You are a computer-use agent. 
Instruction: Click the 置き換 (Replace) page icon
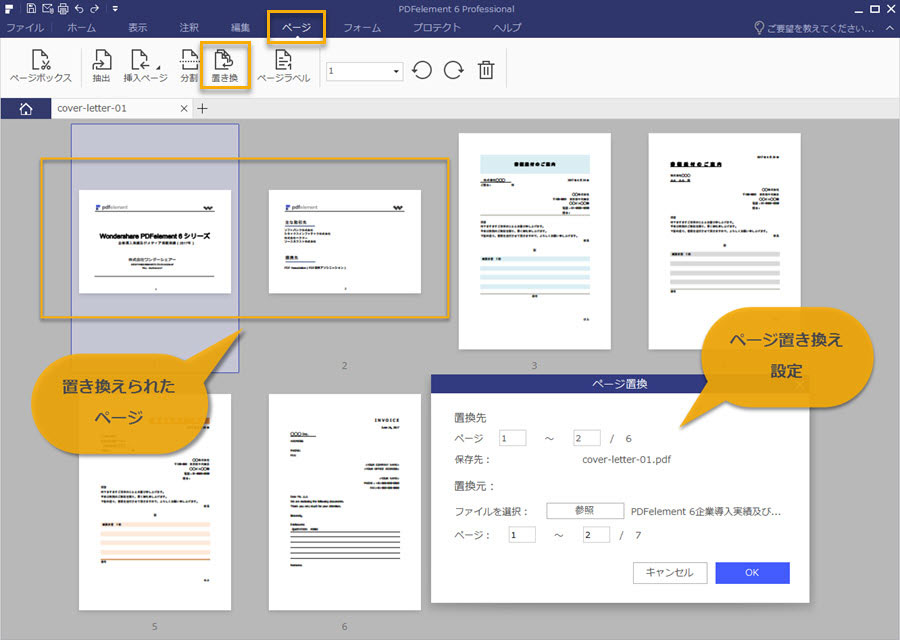pyautogui.click(x=224, y=66)
